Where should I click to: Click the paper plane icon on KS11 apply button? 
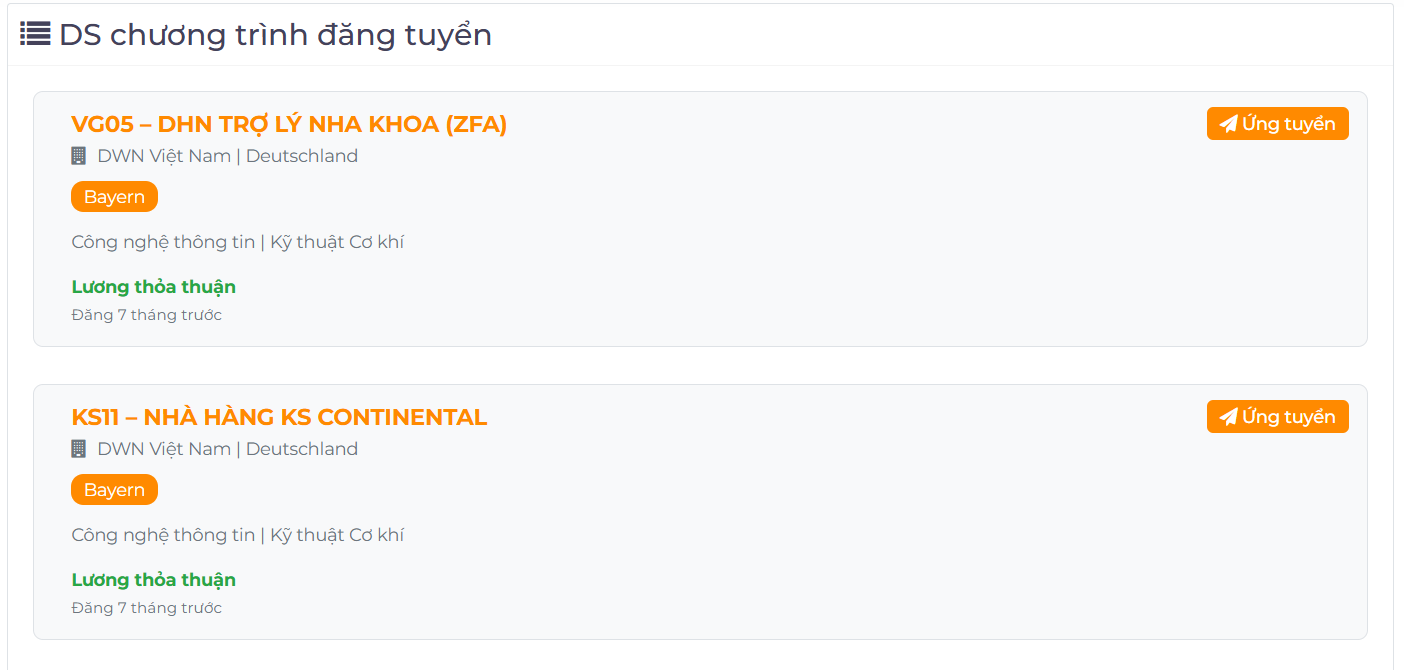click(1228, 417)
